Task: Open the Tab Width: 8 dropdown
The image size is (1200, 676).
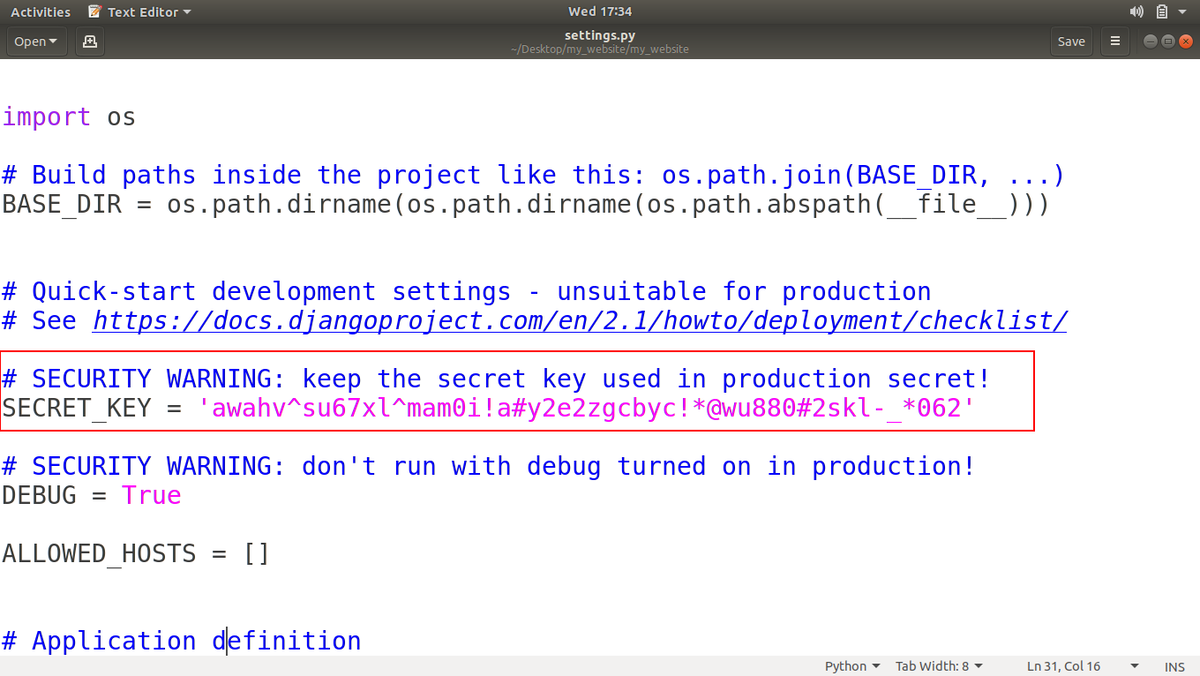Action: tap(938, 666)
